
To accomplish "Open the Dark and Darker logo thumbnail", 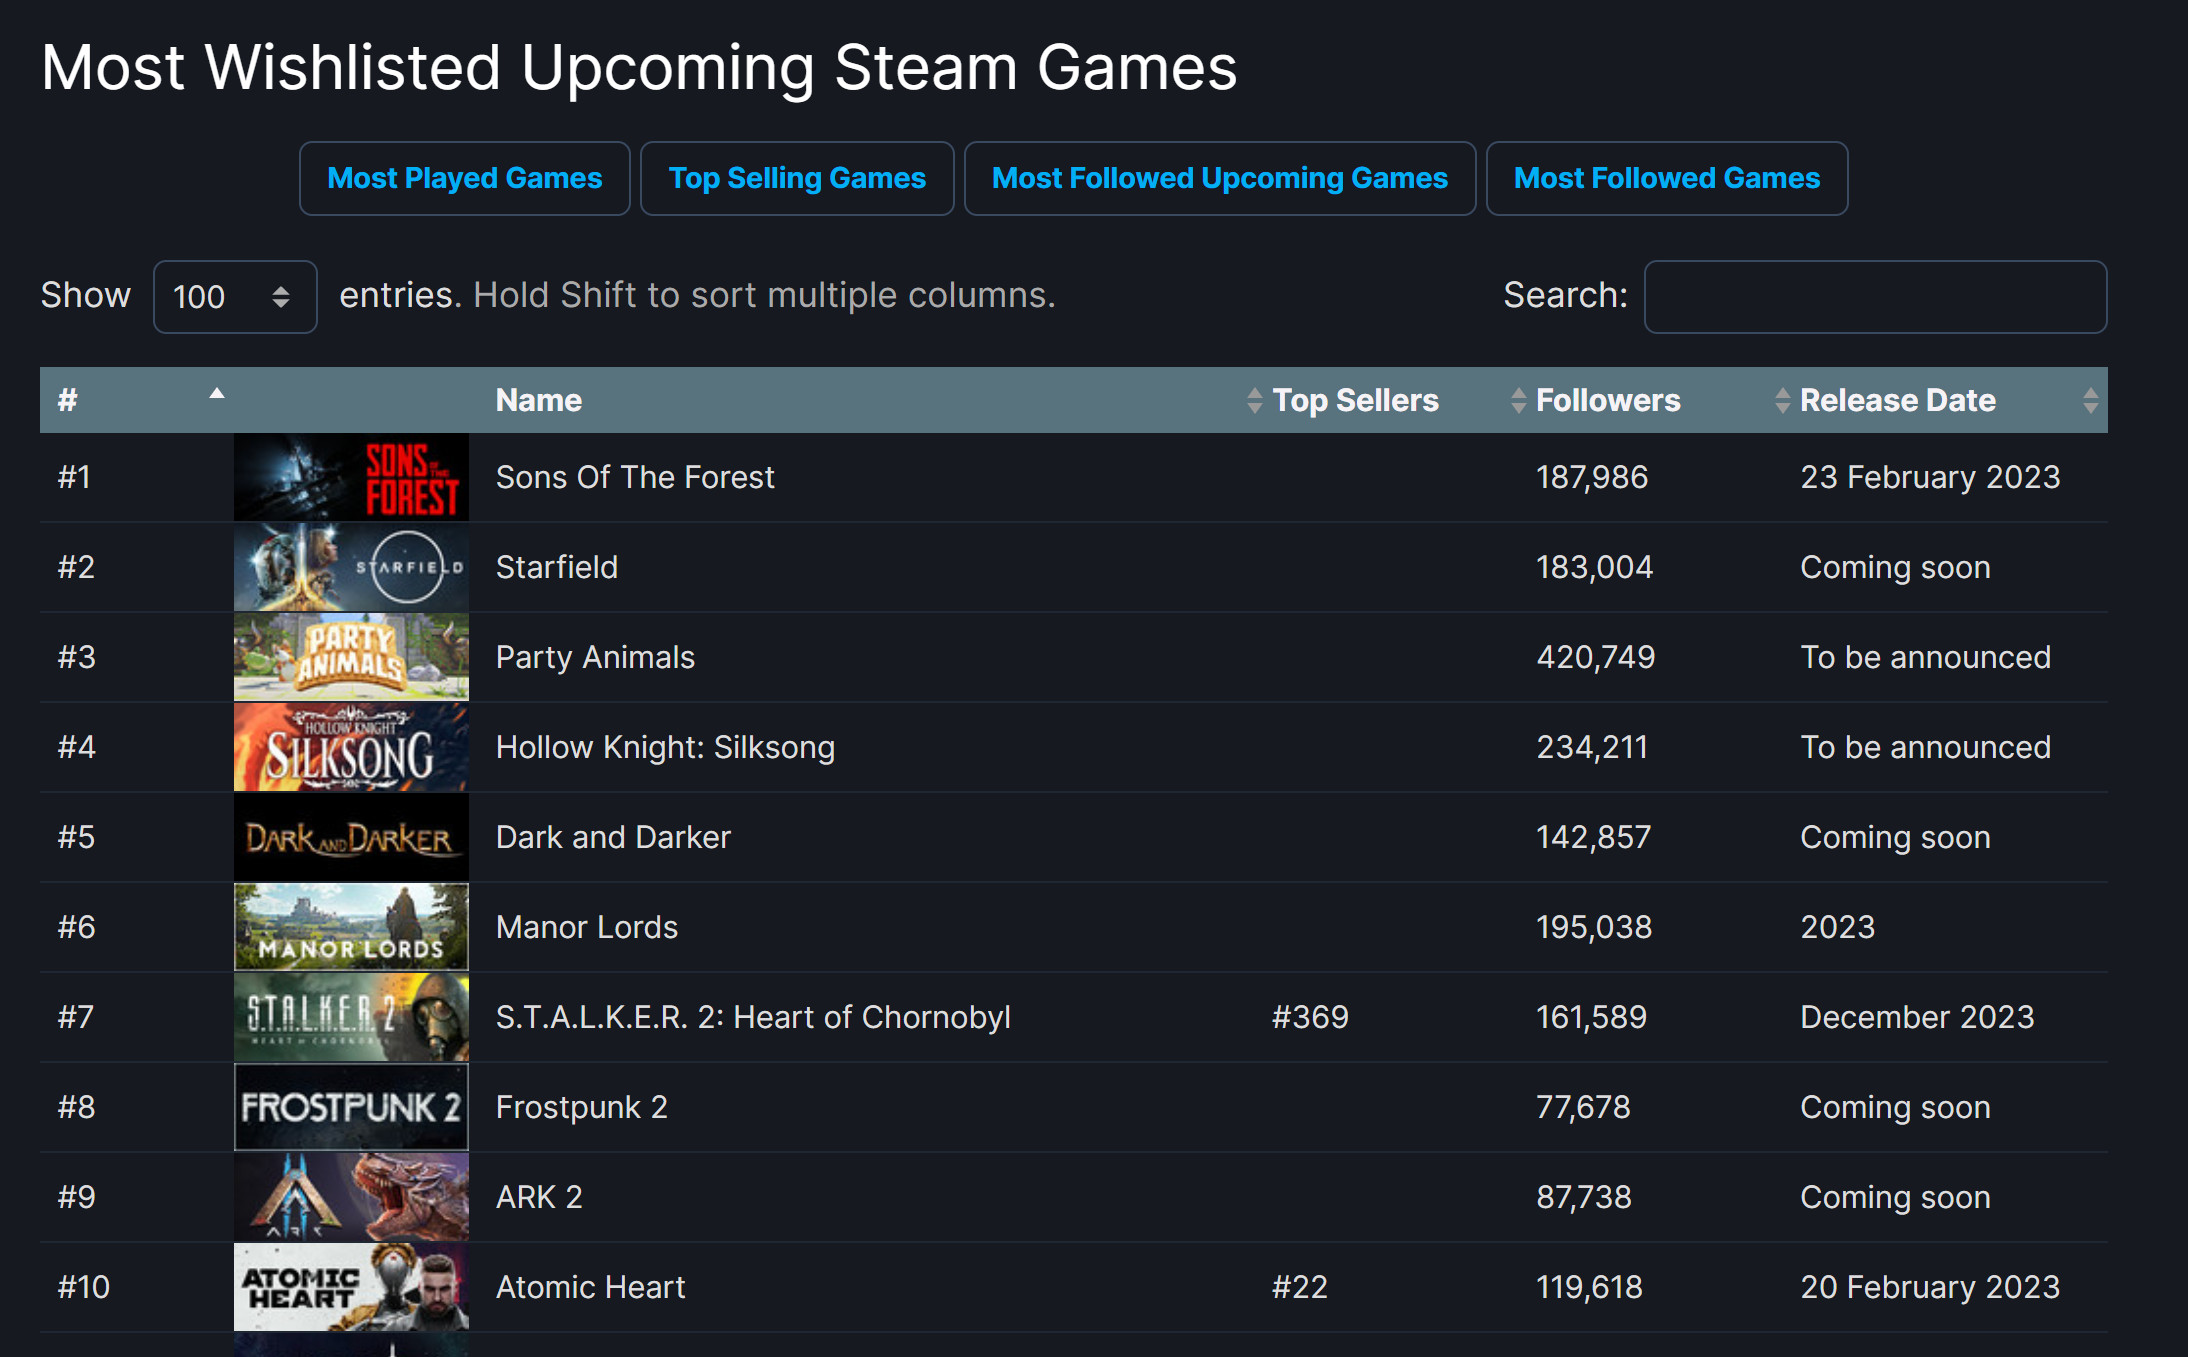I will 351,837.
